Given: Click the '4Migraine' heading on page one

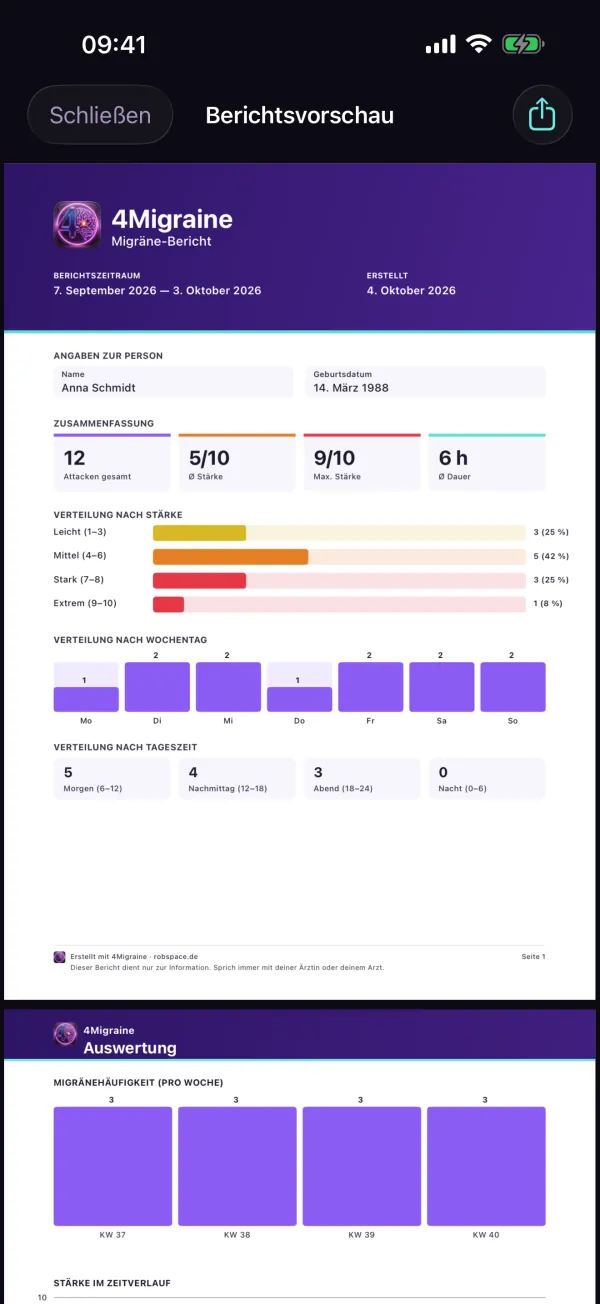Looking at the screenshot, I should click(172, 219).
